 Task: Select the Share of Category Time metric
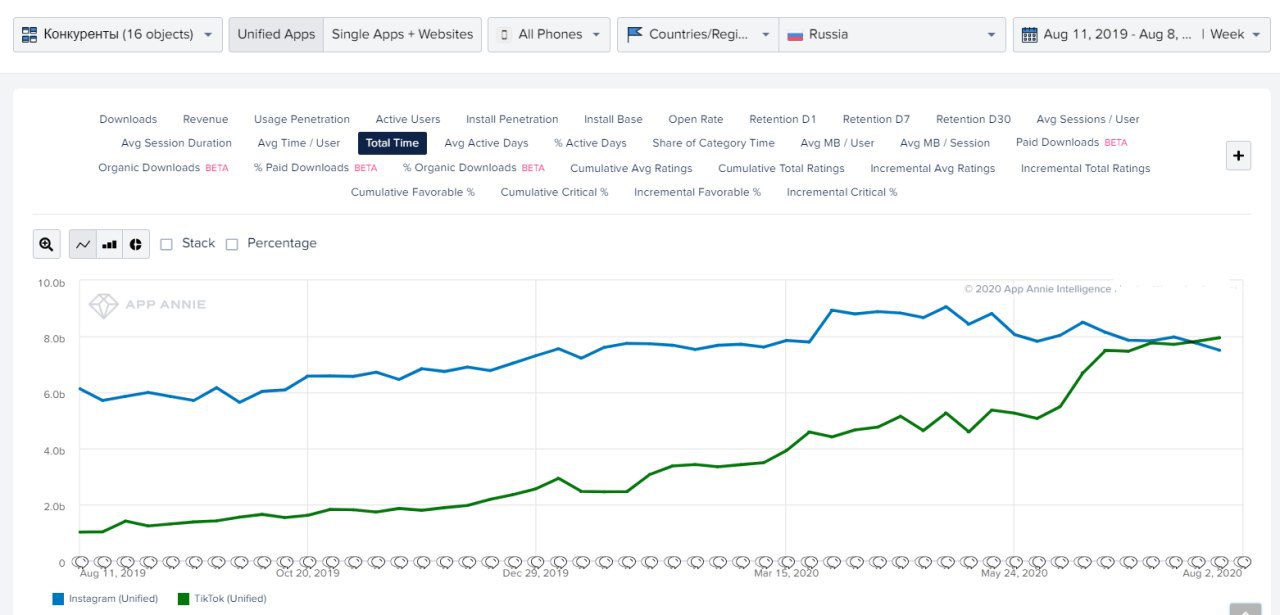click(713, 143)
